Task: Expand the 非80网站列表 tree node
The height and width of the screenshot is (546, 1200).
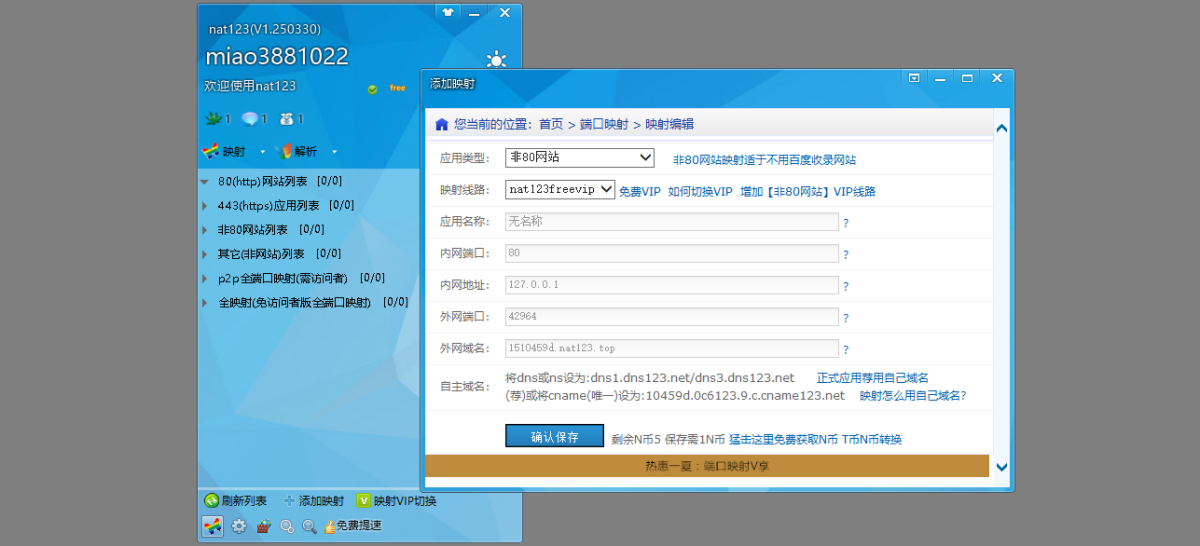Action: pyautogui.click(x=205, y=230)
